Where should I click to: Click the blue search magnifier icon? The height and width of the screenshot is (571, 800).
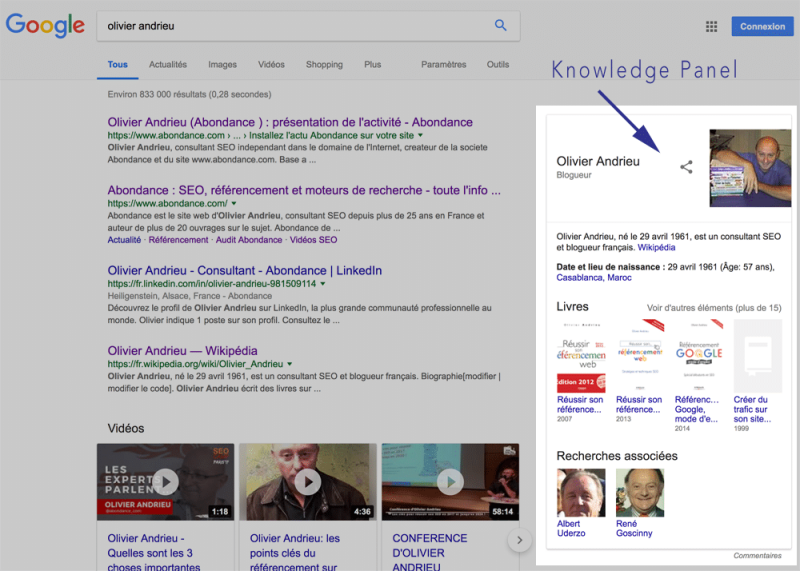(501, 26)
